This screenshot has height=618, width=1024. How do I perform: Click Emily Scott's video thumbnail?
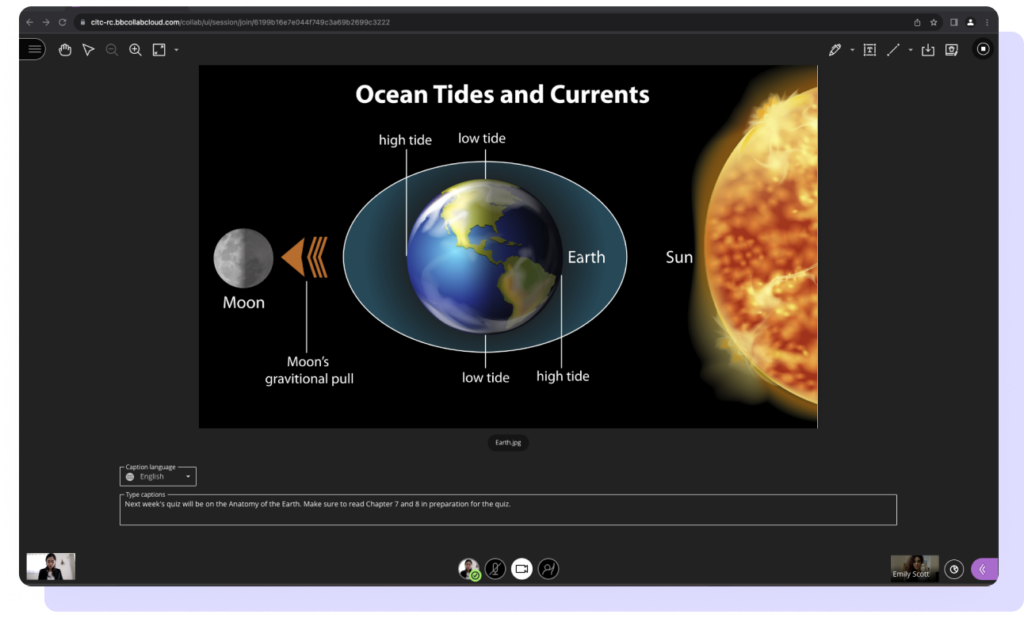(914, 567)
